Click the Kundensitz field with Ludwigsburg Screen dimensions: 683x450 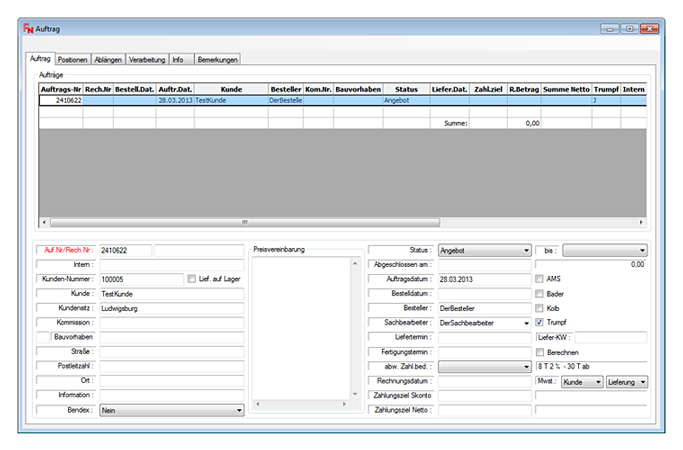point(172,308)
